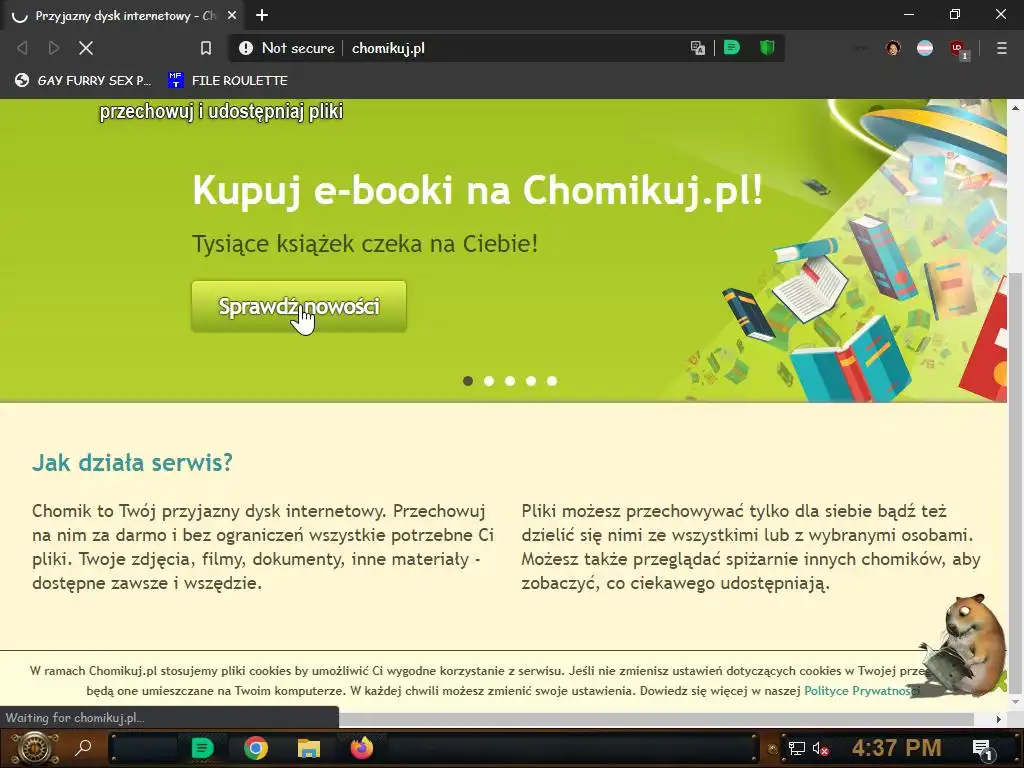Open the striped flag extension icon
1024x768 pixels.
point(925,48)
